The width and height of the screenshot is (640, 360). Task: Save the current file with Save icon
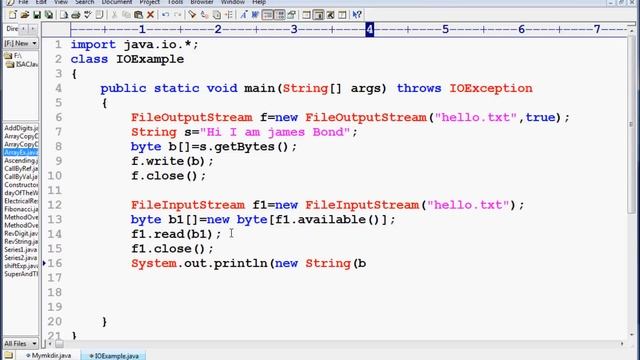click(37, 15)
